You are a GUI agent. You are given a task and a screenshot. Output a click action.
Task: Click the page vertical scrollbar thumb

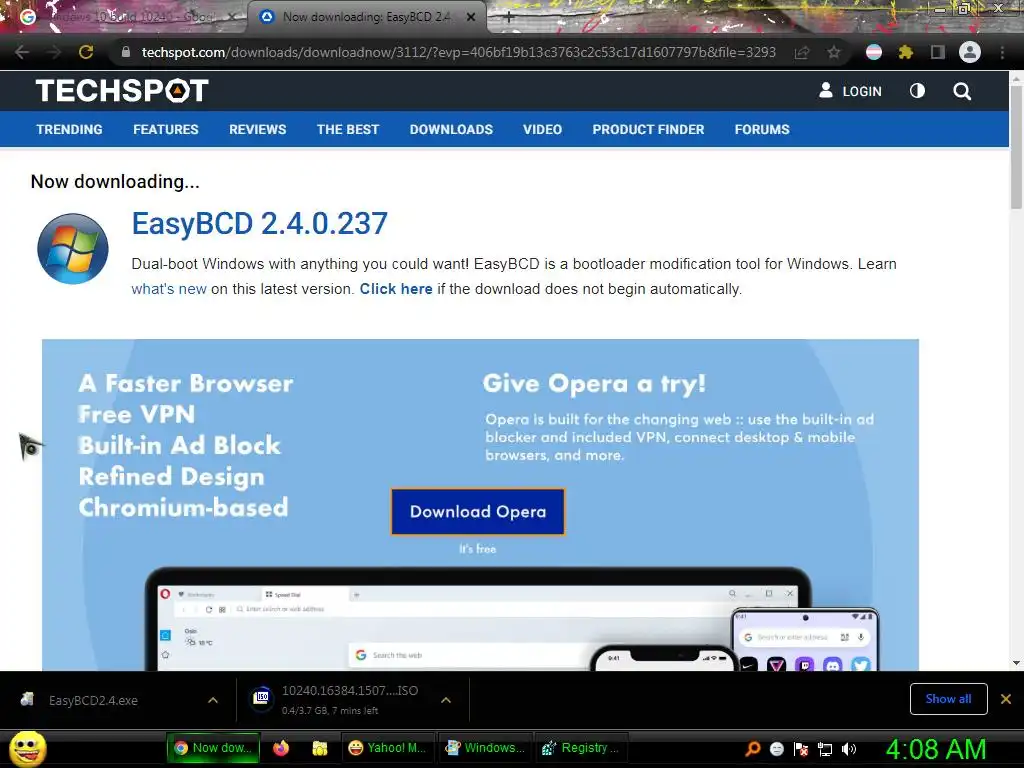[1016, 147]
